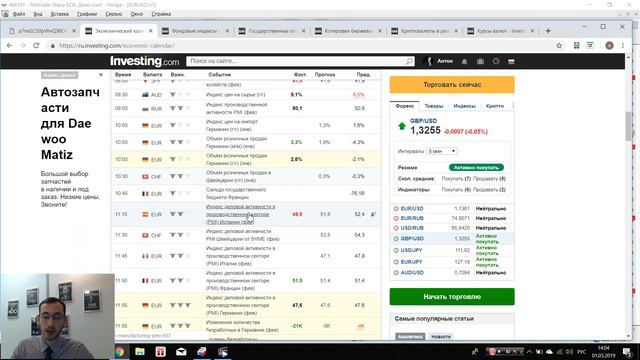Select Товары tab in quotes widget
The image size is (640, 360).
(433, 106)
